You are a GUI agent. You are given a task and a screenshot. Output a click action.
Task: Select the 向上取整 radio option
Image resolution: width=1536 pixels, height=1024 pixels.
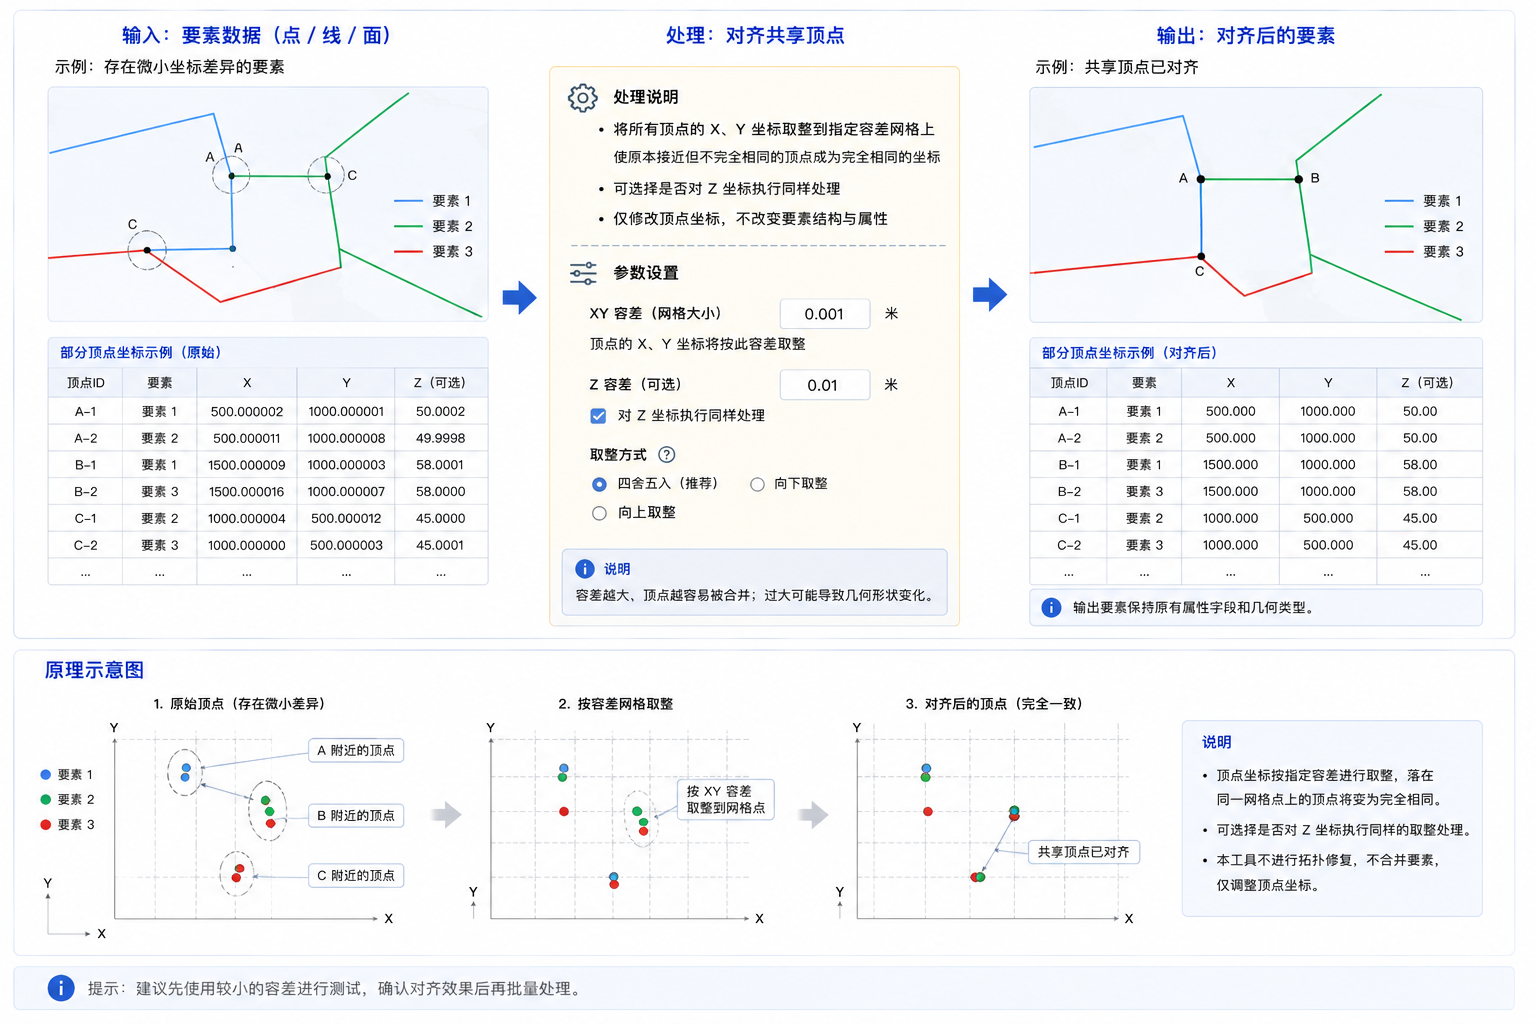[599, 513]
